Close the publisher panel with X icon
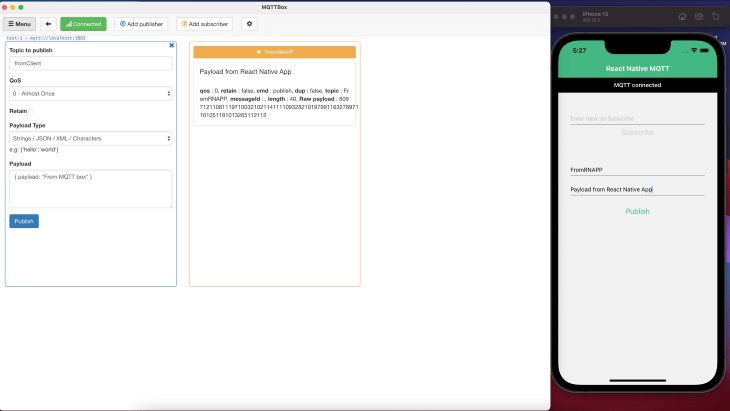This screenshot has width=730, height=411. 171,45
